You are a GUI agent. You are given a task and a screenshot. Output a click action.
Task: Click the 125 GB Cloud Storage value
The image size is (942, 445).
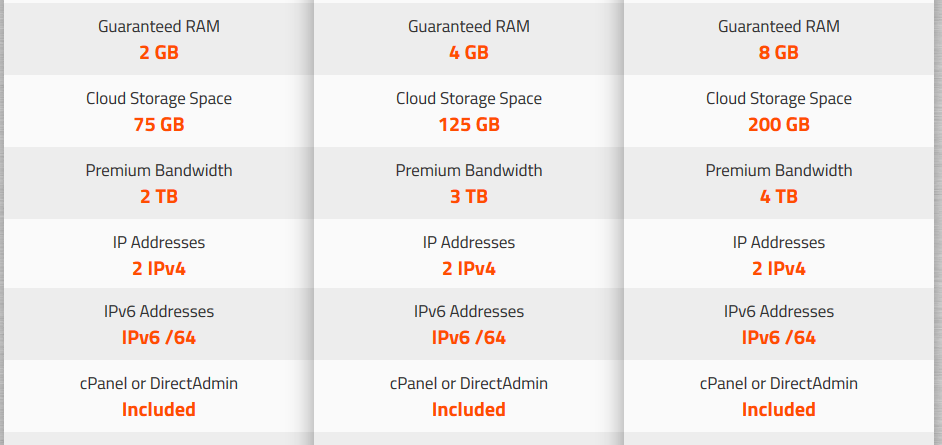tap(469, 125)
